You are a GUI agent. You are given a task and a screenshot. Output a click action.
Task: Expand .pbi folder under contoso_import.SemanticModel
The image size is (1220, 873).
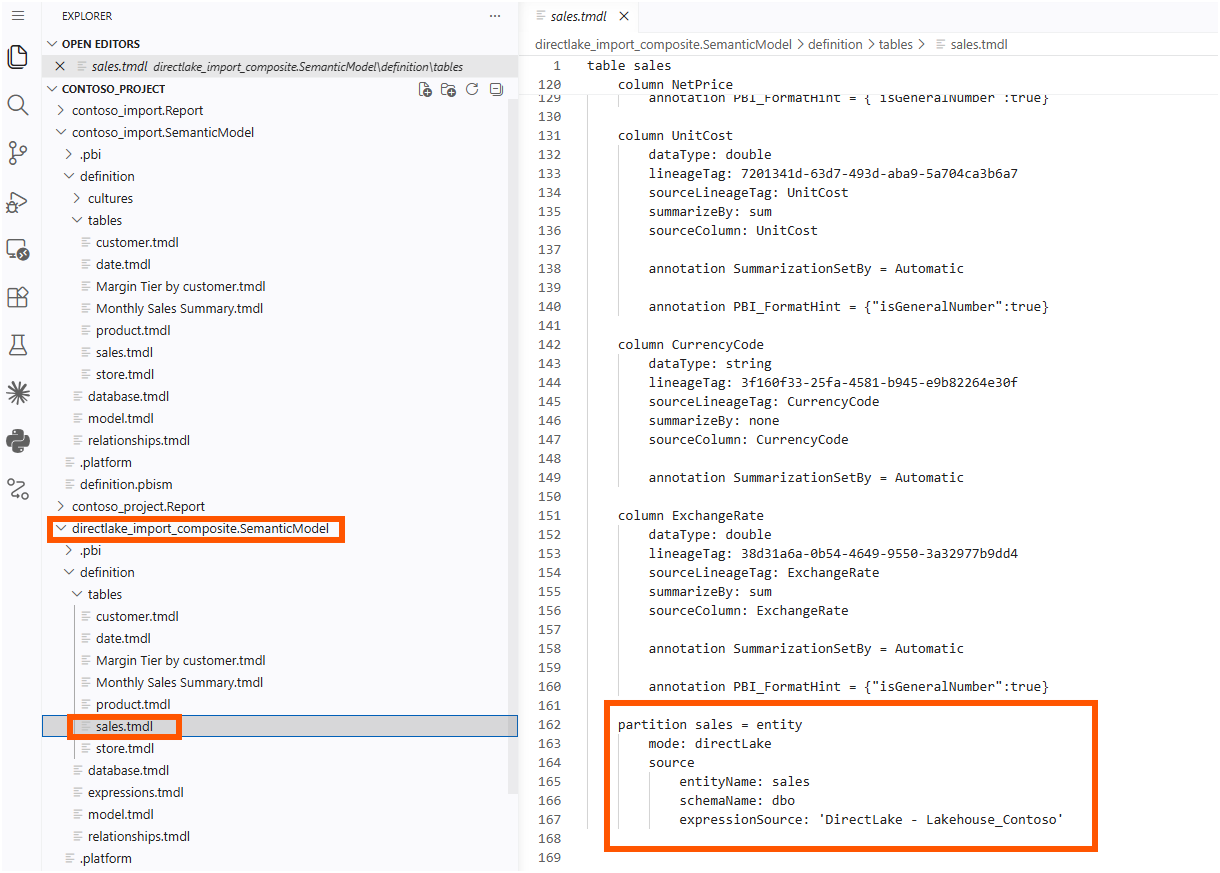pyautogui.click(x=90, y=154)
